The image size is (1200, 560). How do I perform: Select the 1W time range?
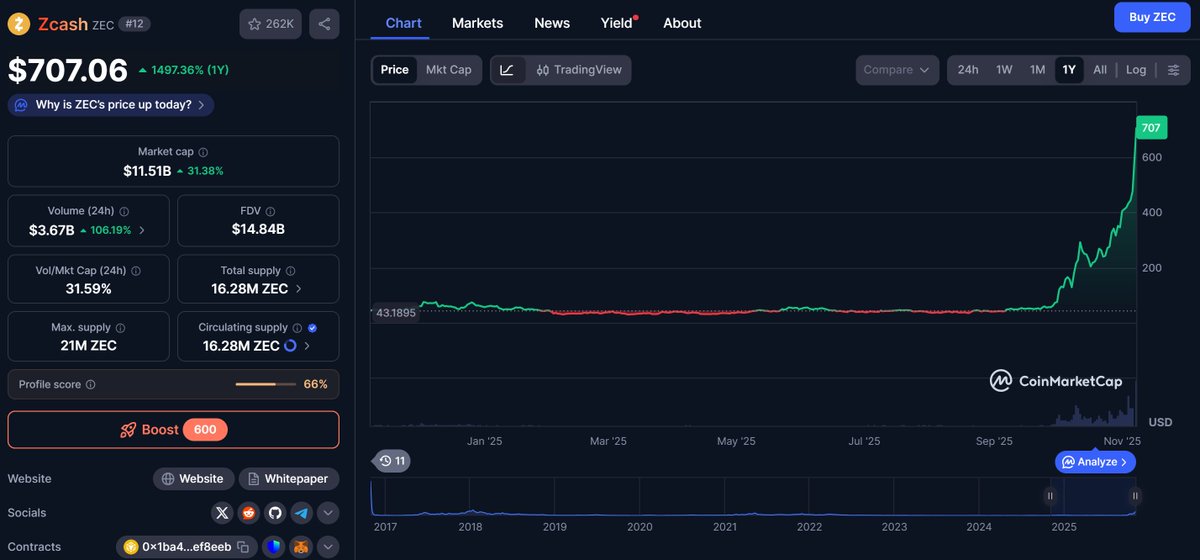click(1004, 70)
